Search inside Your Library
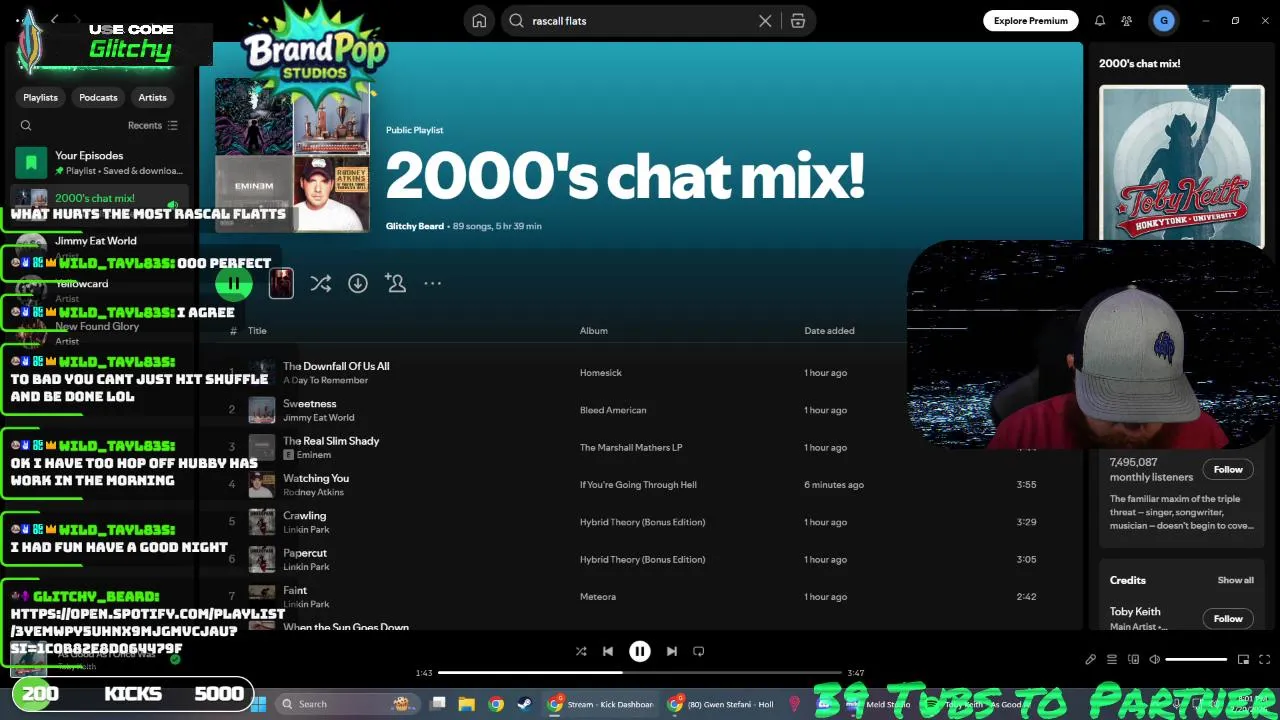The height and width of the screenshot is (720, 1280). click(26, 126)
